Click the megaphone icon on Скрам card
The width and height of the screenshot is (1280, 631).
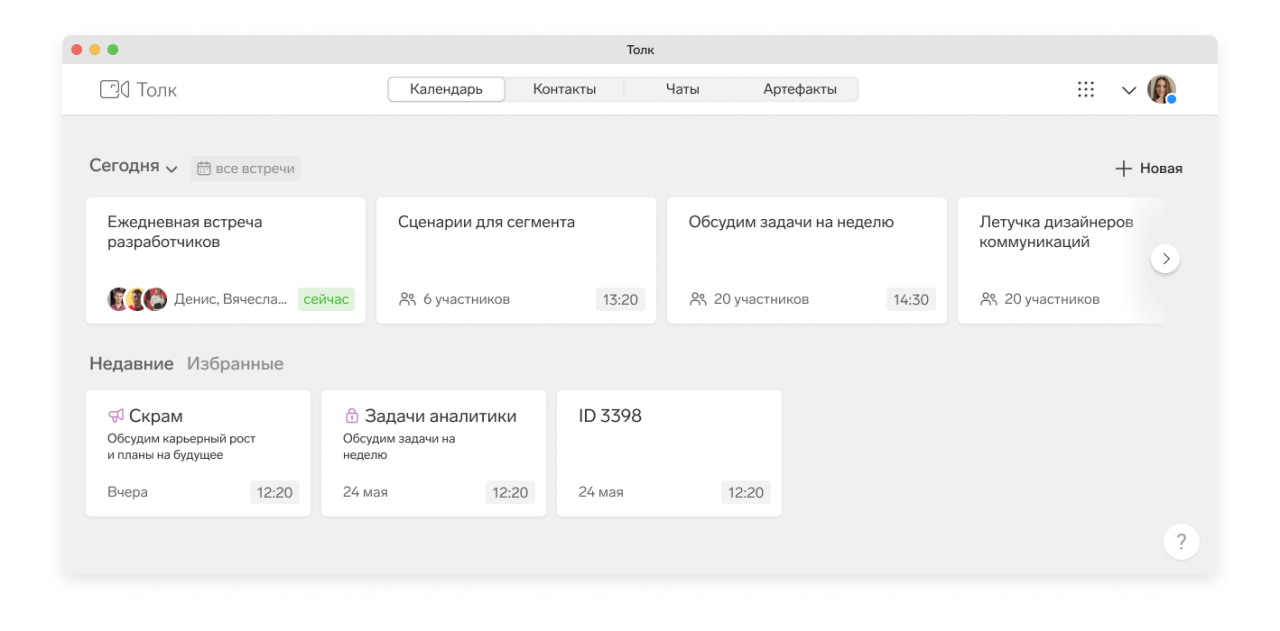tap(116, 416)
